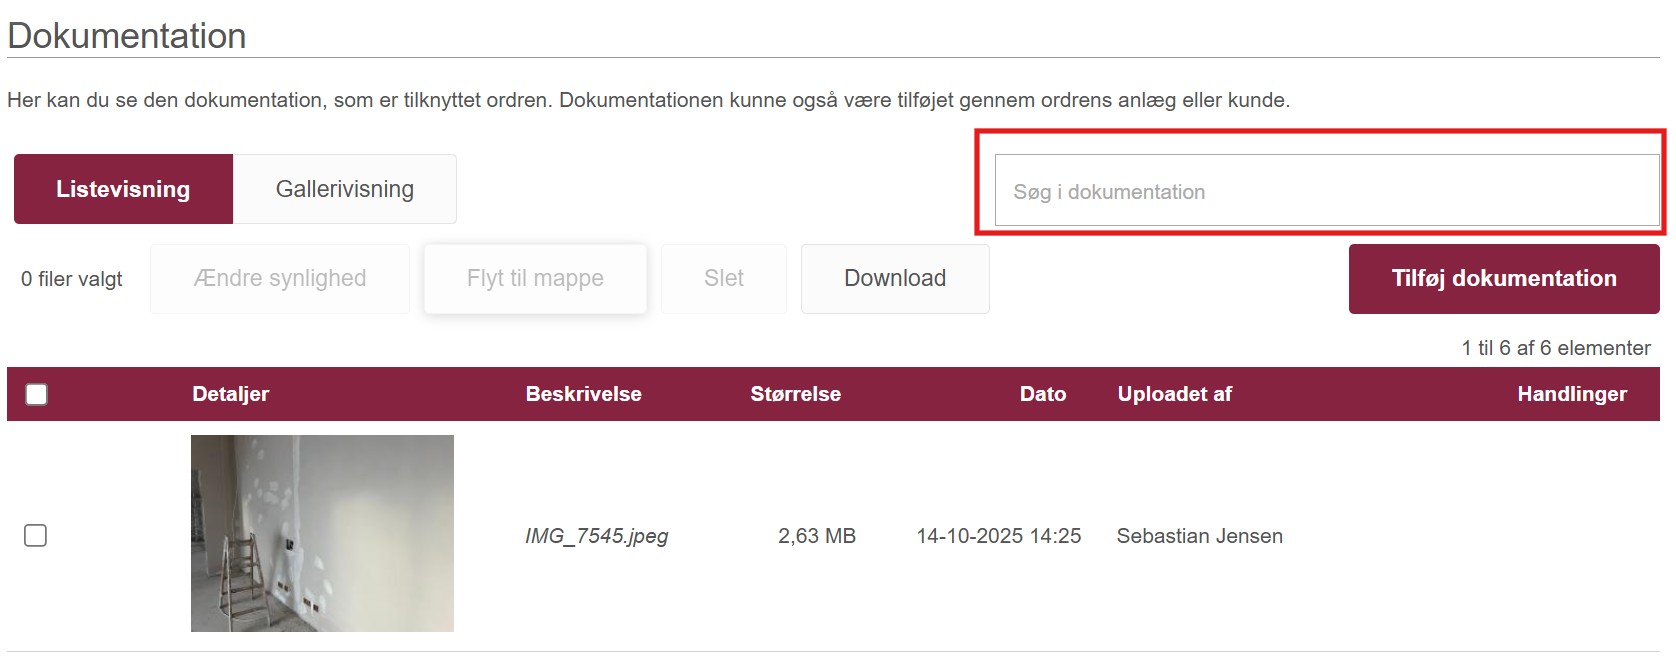The height and width of the screenshot is (656, 1676).
Task: Click the Download button
Action: 894,279
